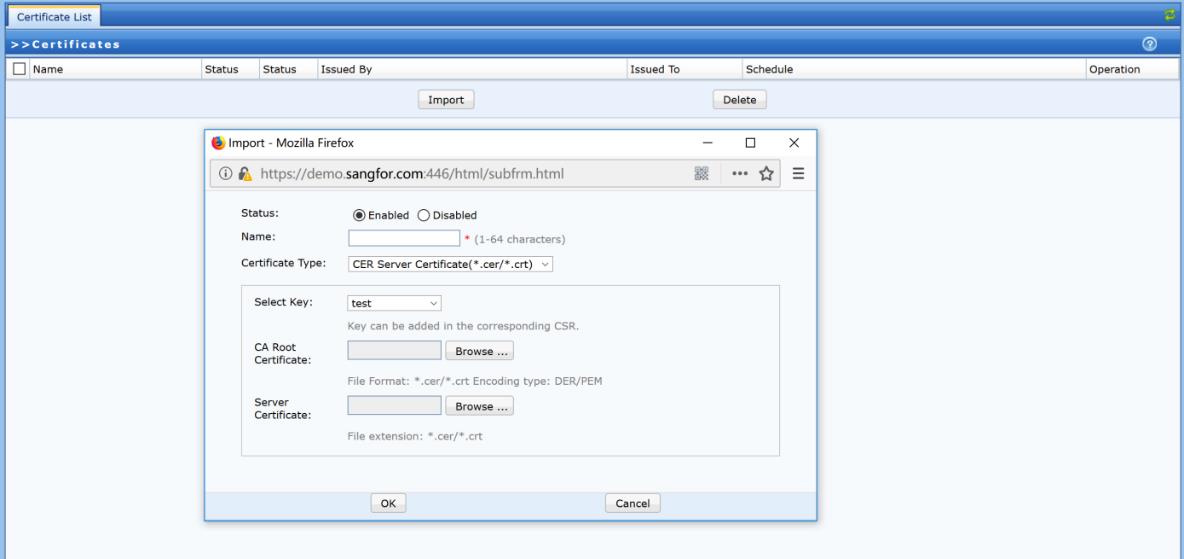Click the Import button in certificate list
The width and height of the screenshot is (1184, 559).
(x=446, y=100)
